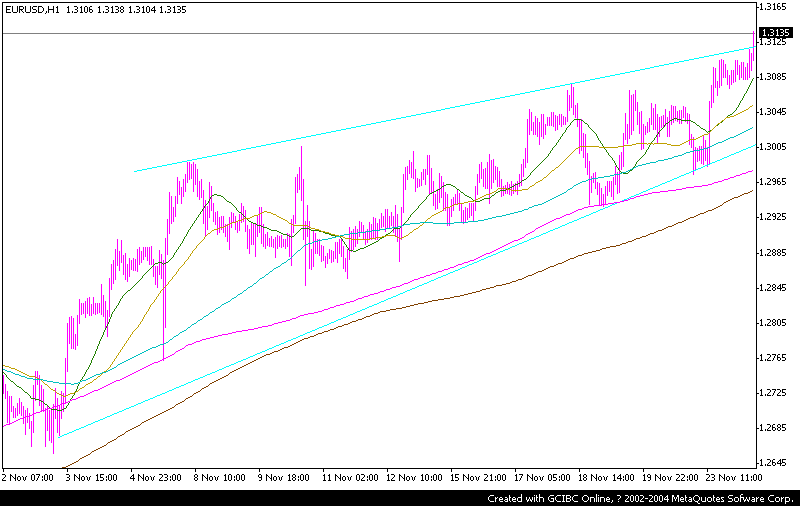The image size is (800, 506).
Task: Select the EURUSD,H1 chart title text
Action: 32,10
